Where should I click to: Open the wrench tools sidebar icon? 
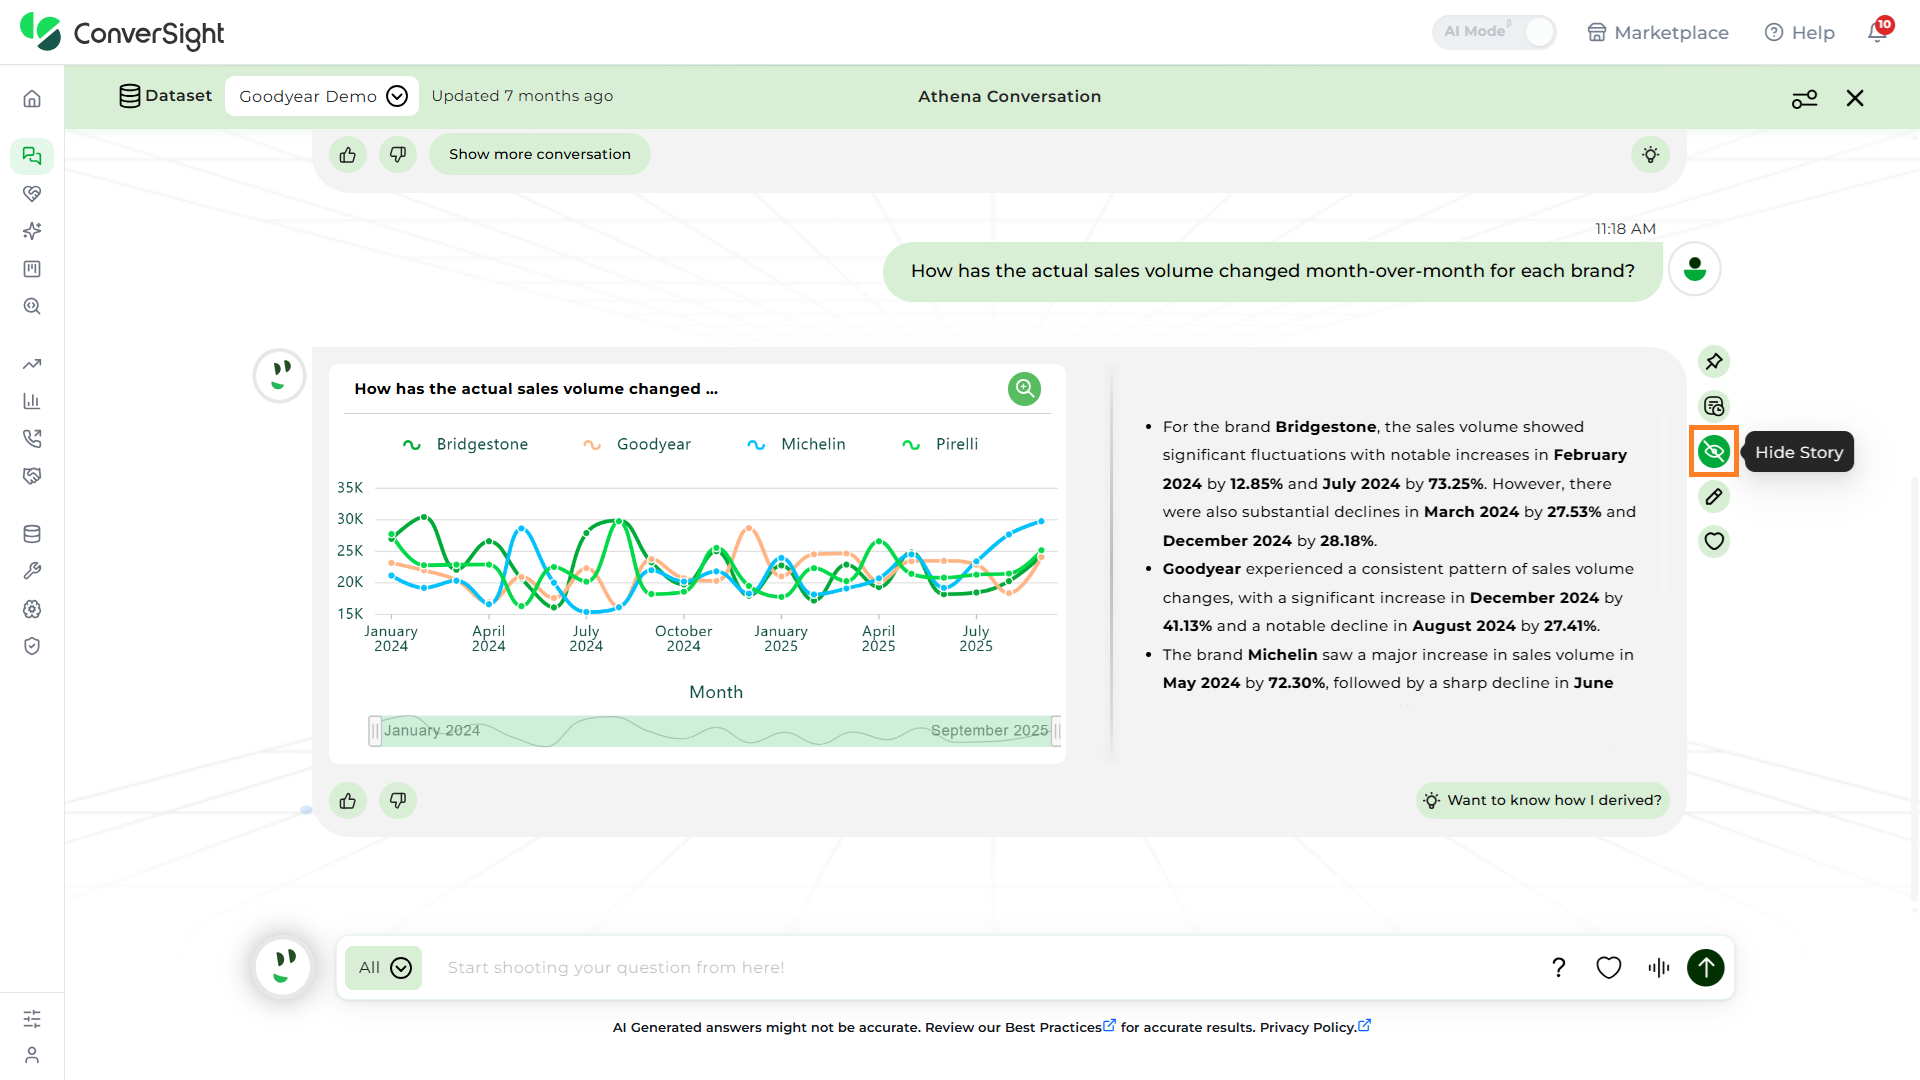32,571
